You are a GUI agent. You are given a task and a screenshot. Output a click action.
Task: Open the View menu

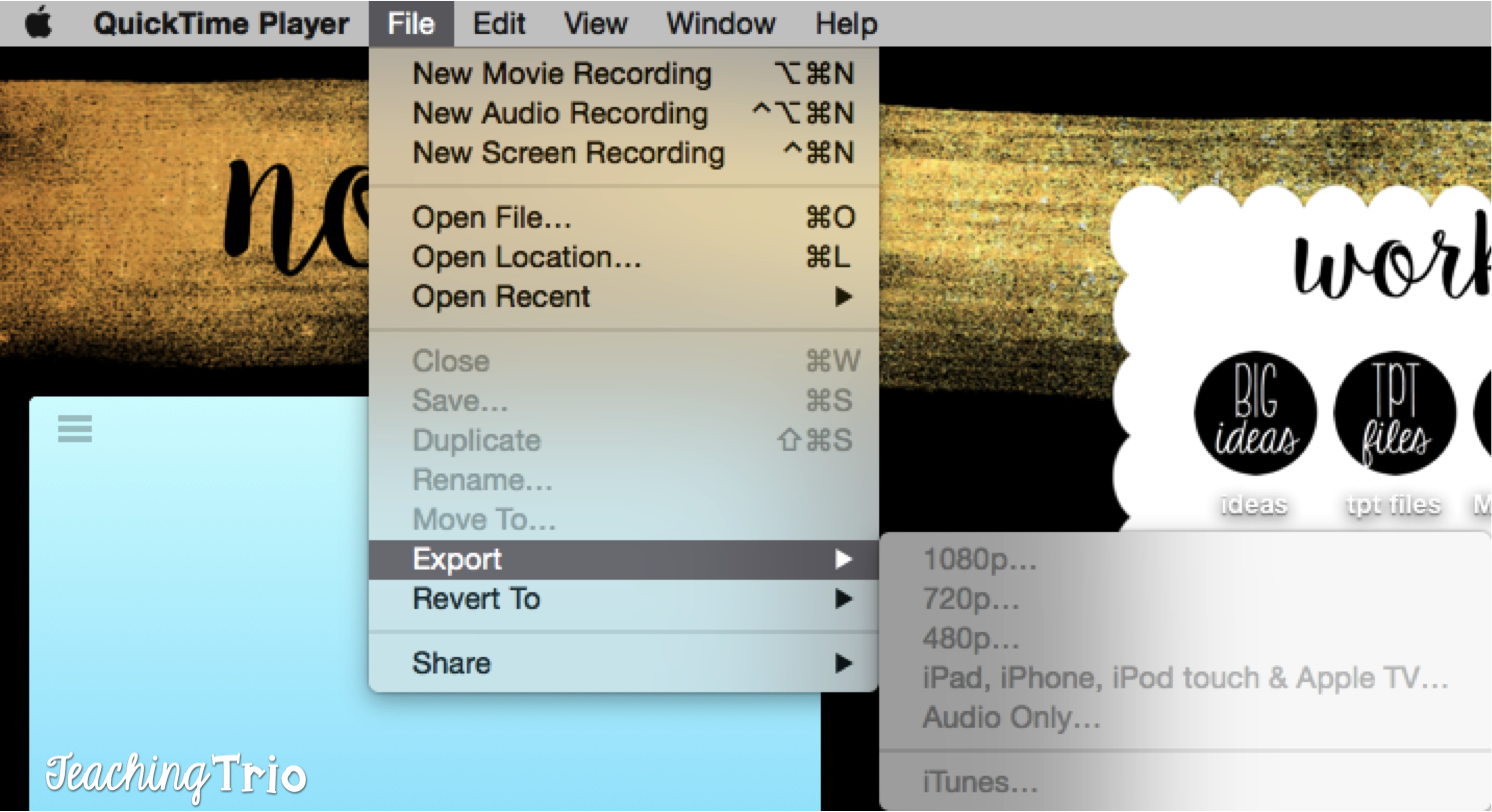pos(597,24)
